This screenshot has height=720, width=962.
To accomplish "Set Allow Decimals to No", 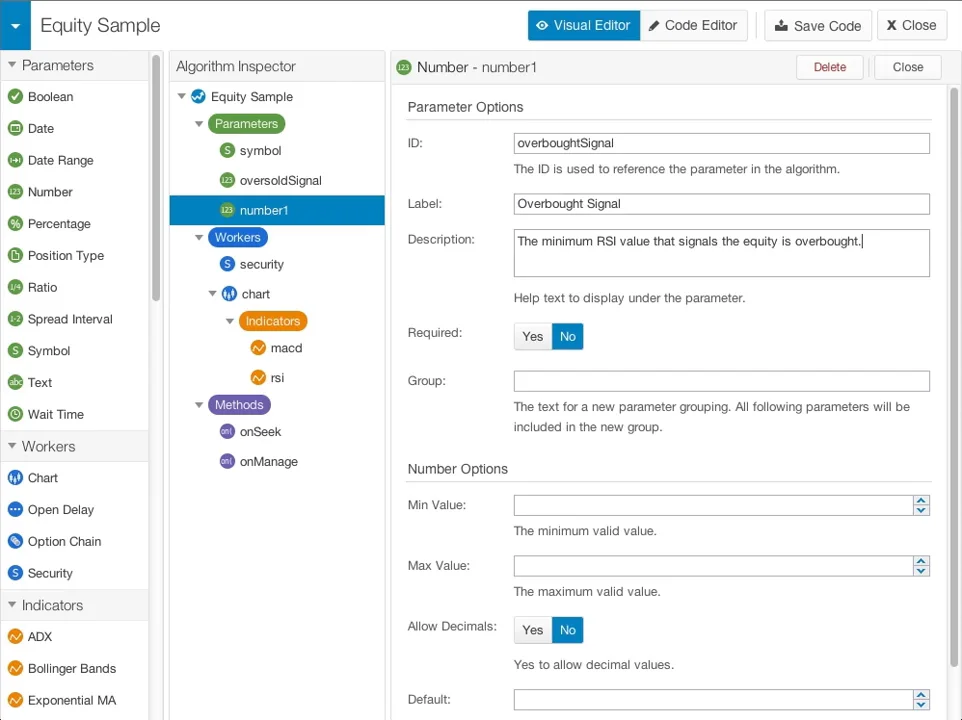I will click(x=568, y=630).
